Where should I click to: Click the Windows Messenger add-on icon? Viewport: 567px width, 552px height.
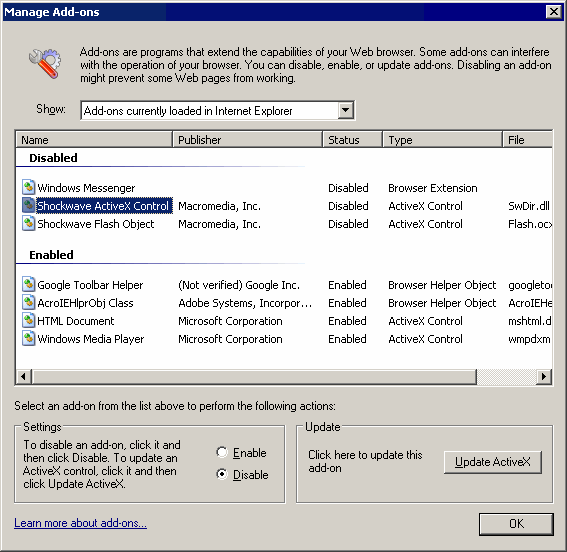point(29,187)
